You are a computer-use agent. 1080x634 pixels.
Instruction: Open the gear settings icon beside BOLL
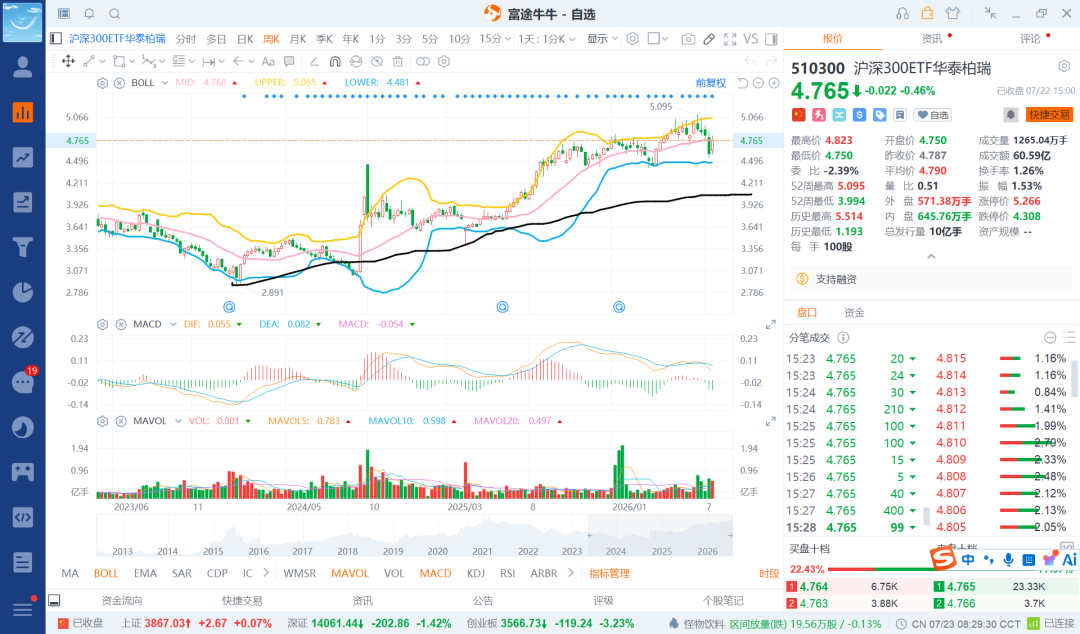click(103, 83)
